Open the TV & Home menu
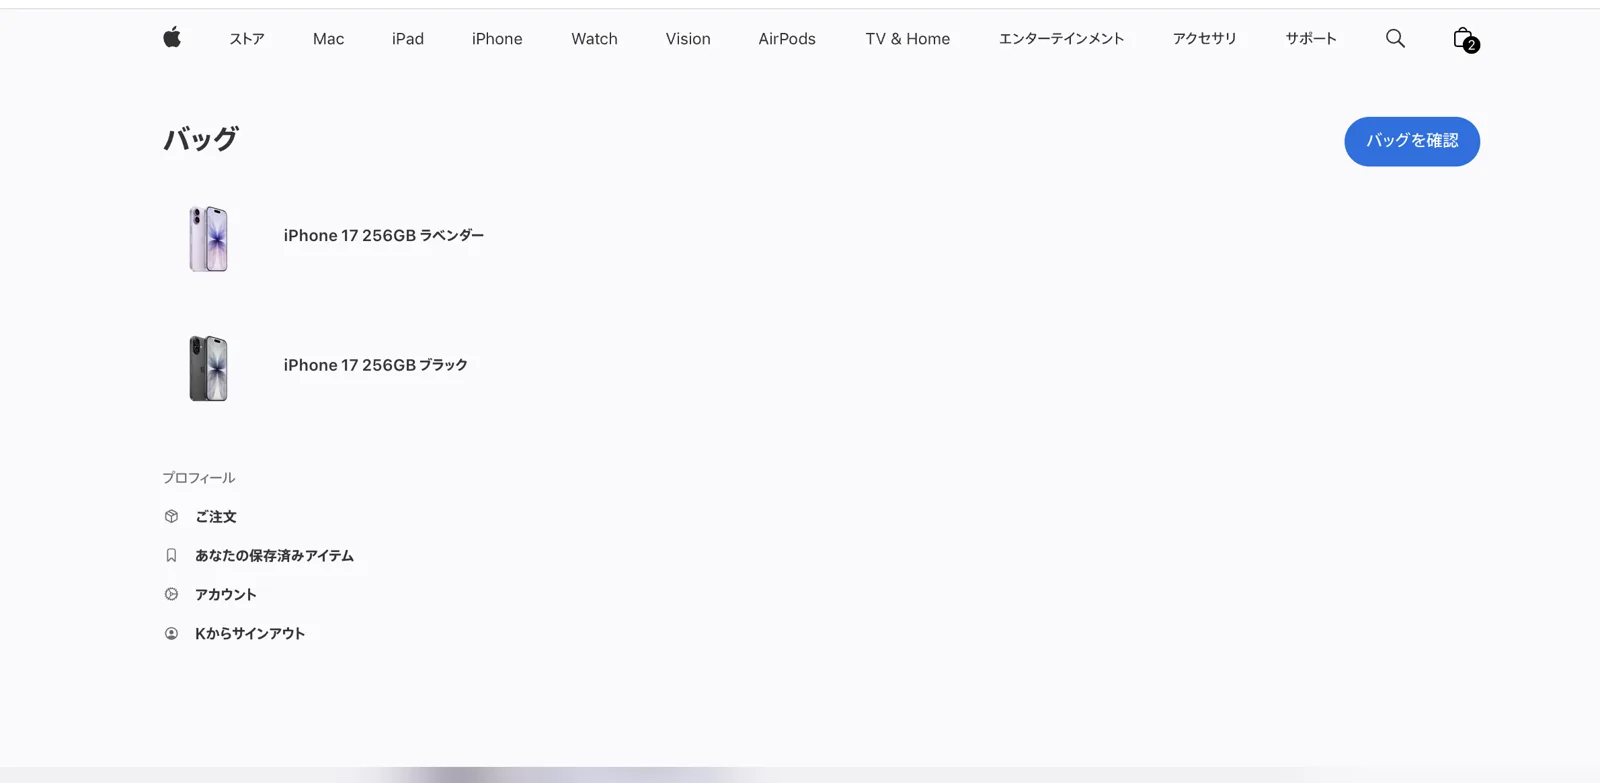1600x783 pixels. (908, 39)
